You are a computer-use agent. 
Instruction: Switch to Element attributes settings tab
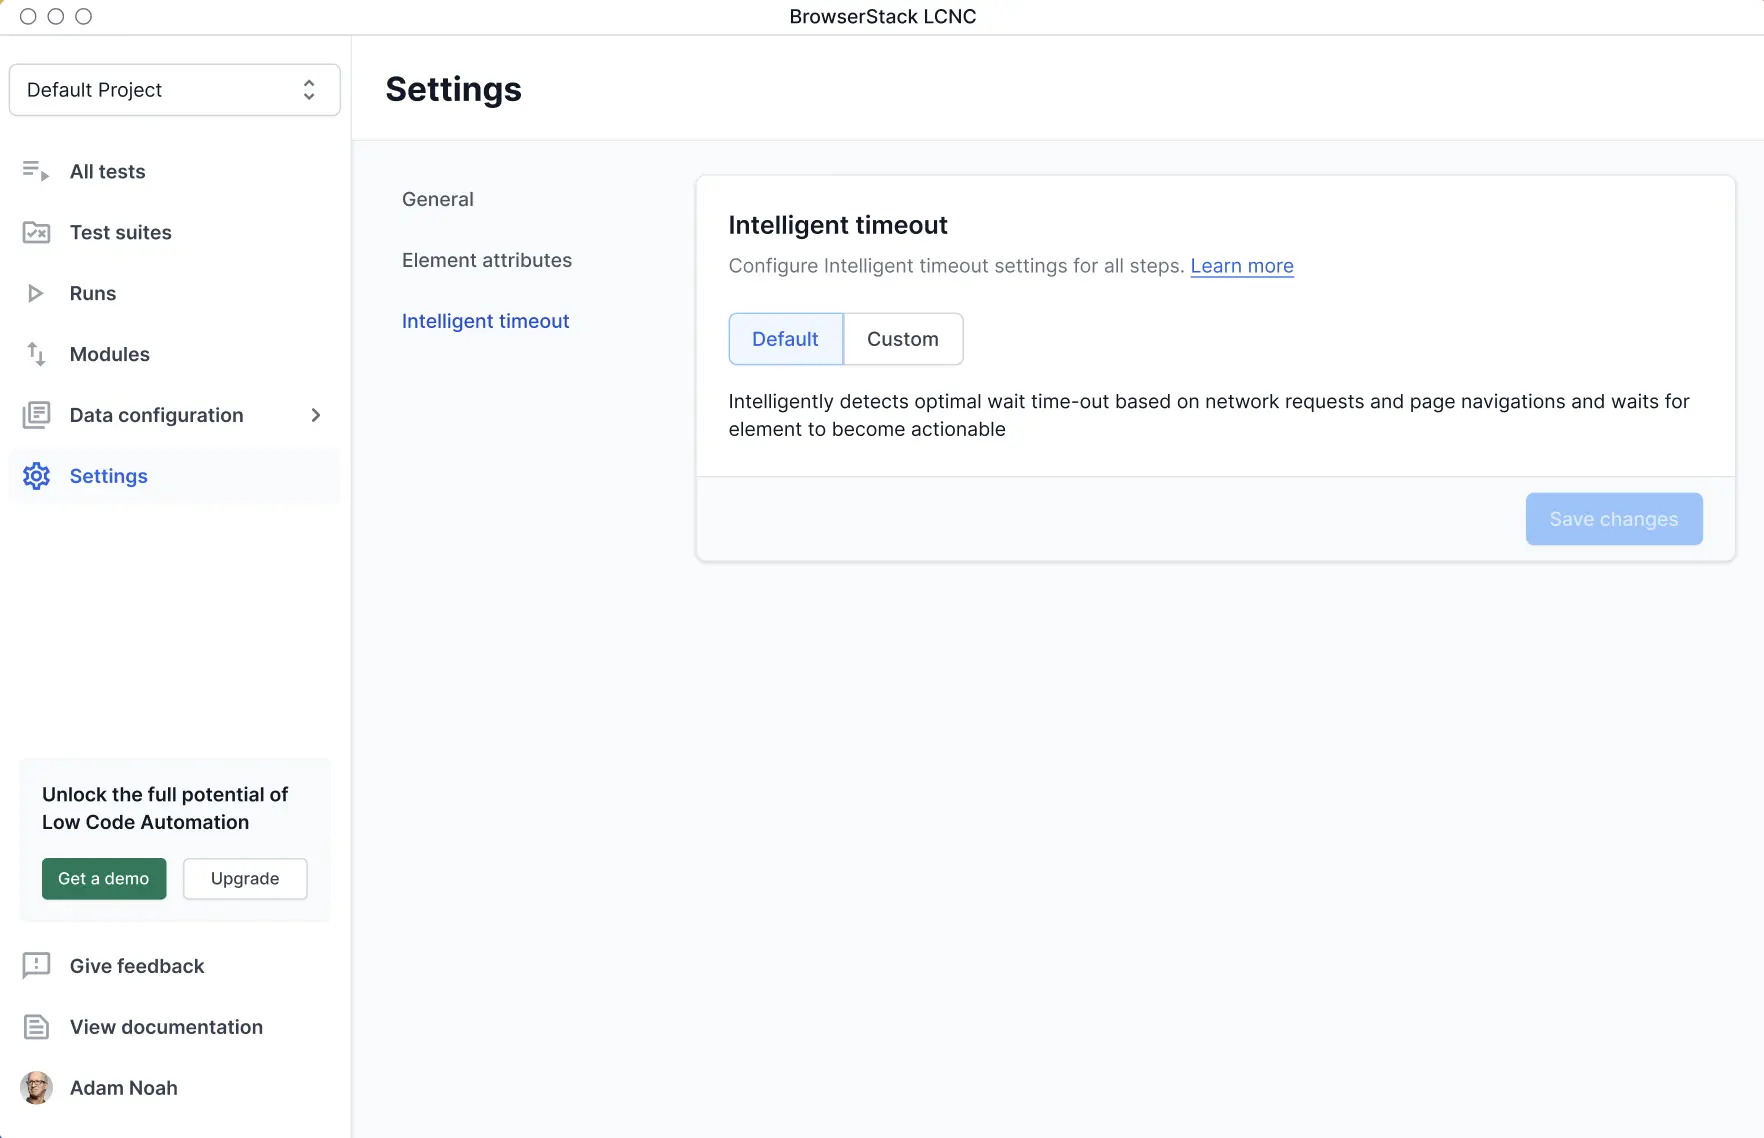(487, 260)
